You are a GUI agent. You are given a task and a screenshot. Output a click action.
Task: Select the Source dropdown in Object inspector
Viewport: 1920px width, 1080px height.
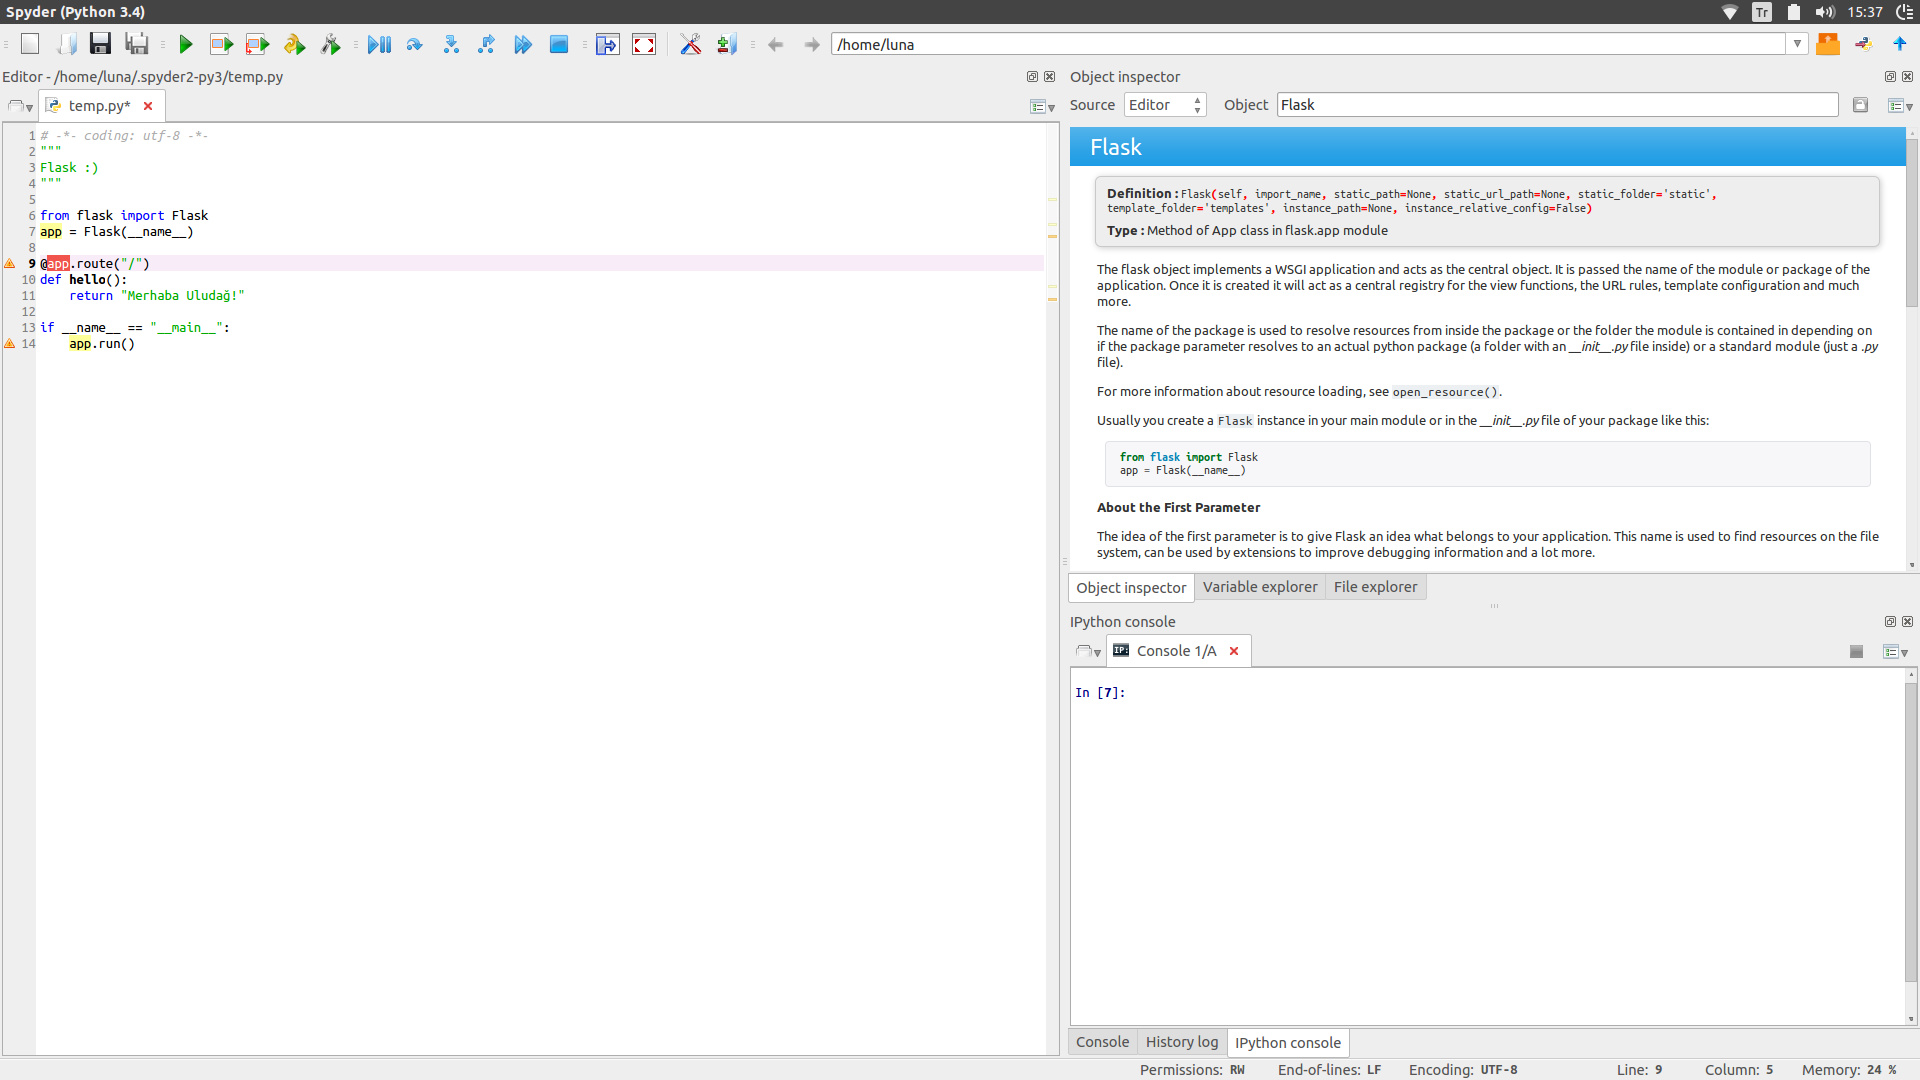[1166, 104]
